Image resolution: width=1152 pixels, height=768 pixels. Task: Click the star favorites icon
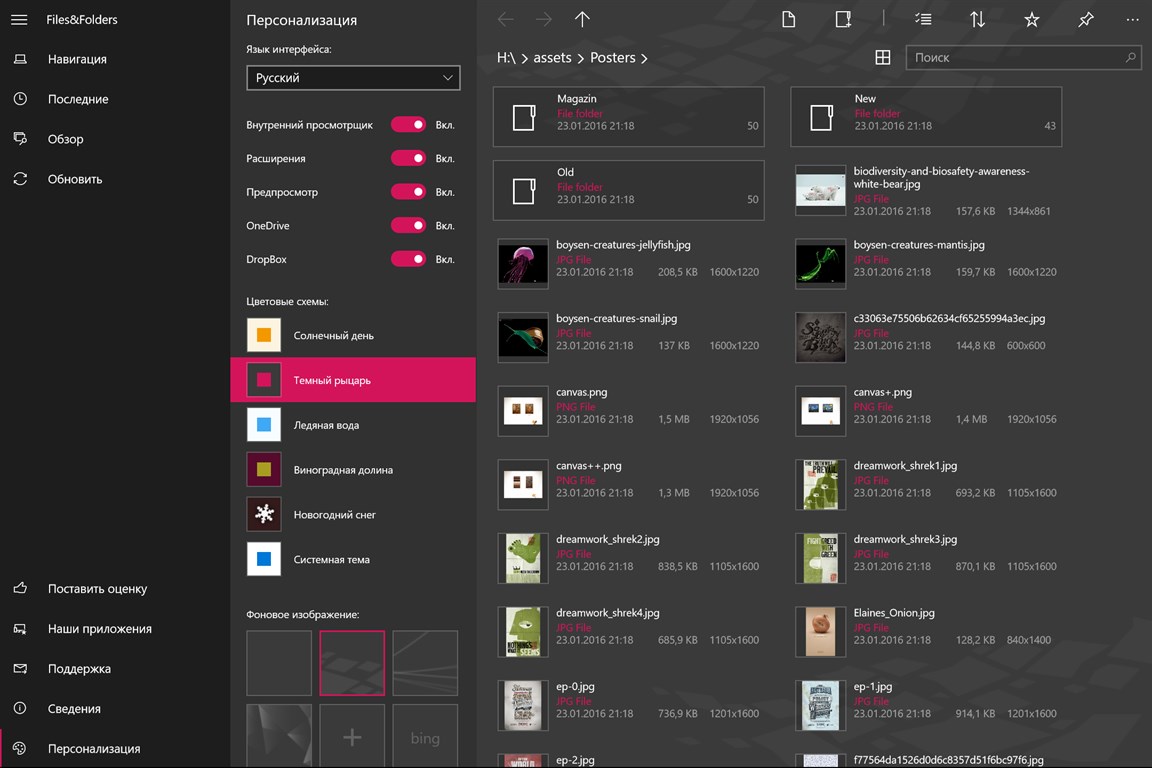tap(1032, 19)
